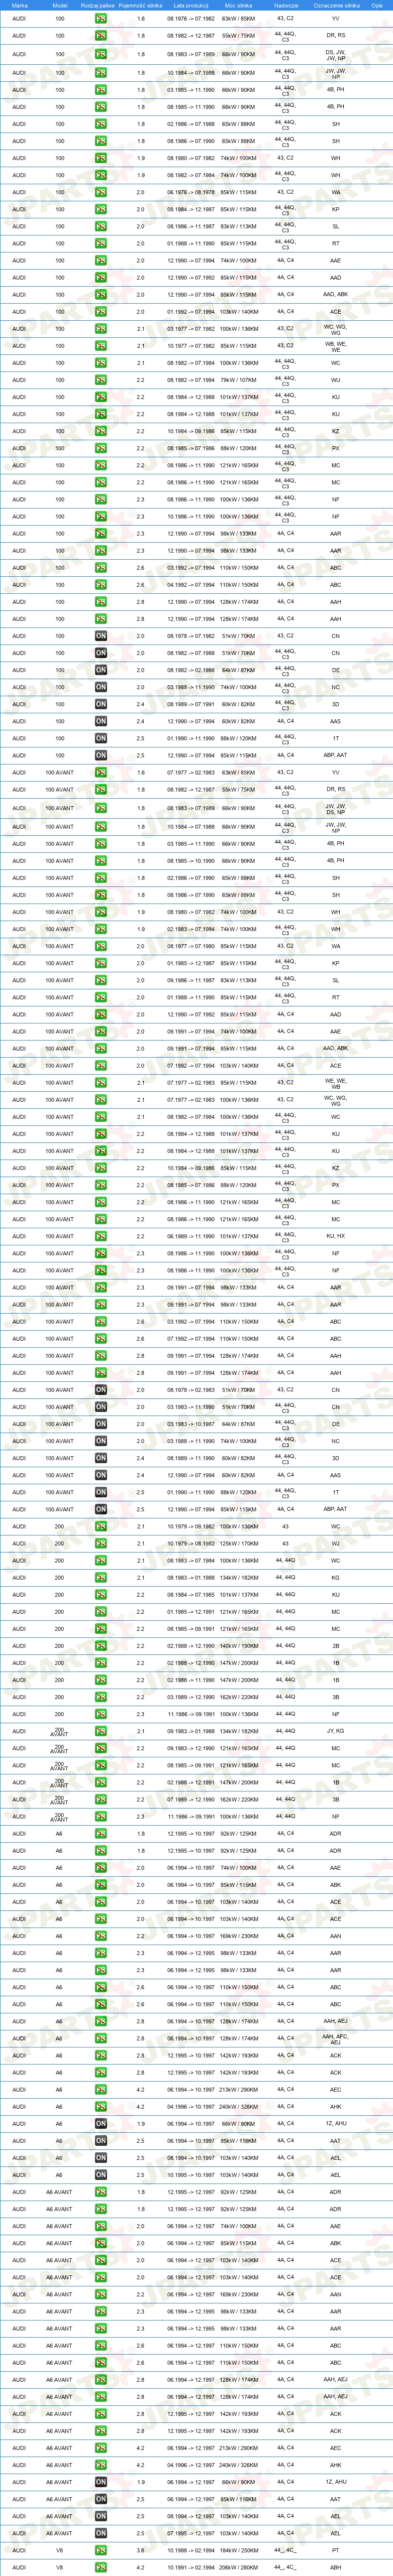
Task: Click PB icon in Audi 200 AVANT JY, KG row
Action: point(101,1731)
